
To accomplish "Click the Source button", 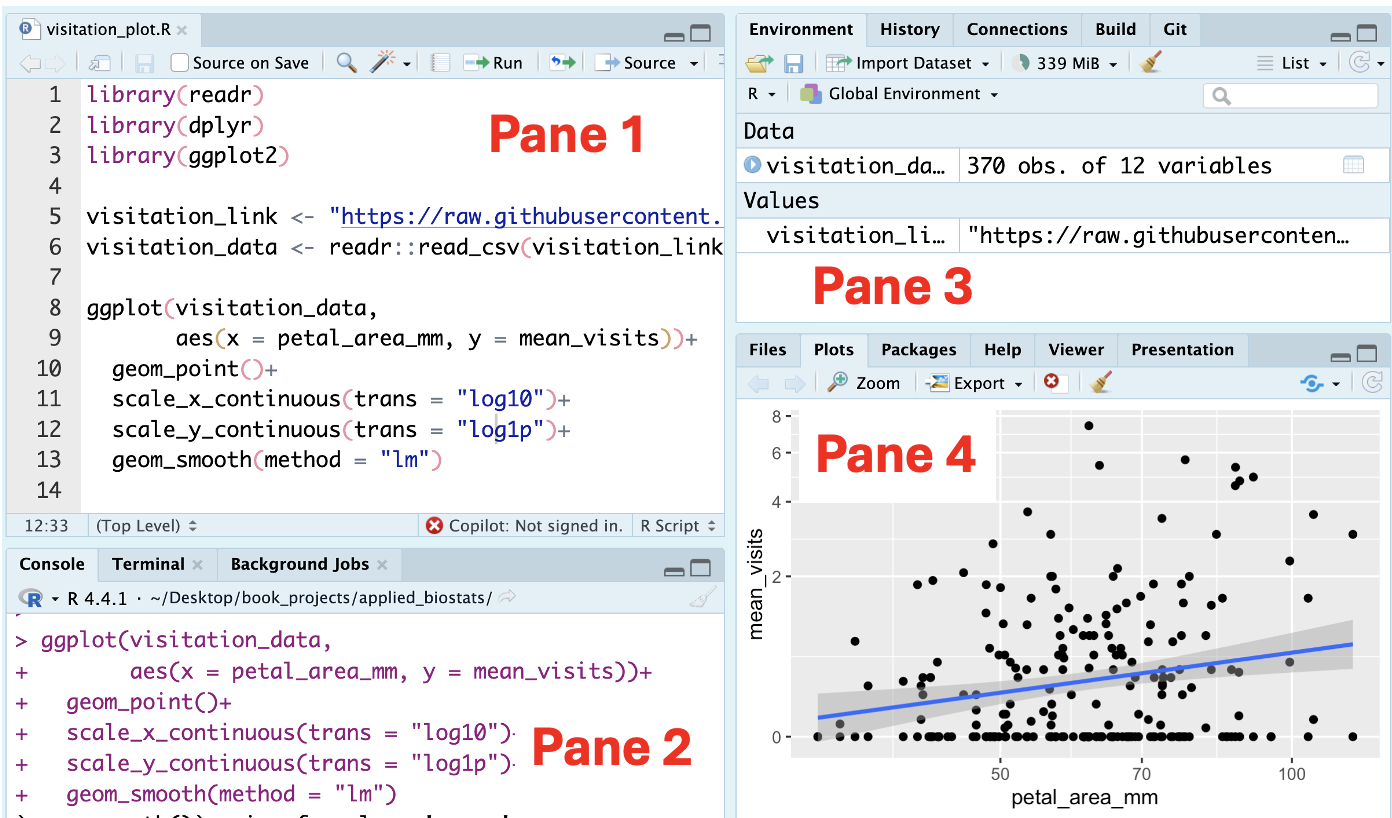I will [x=636, y=63].
